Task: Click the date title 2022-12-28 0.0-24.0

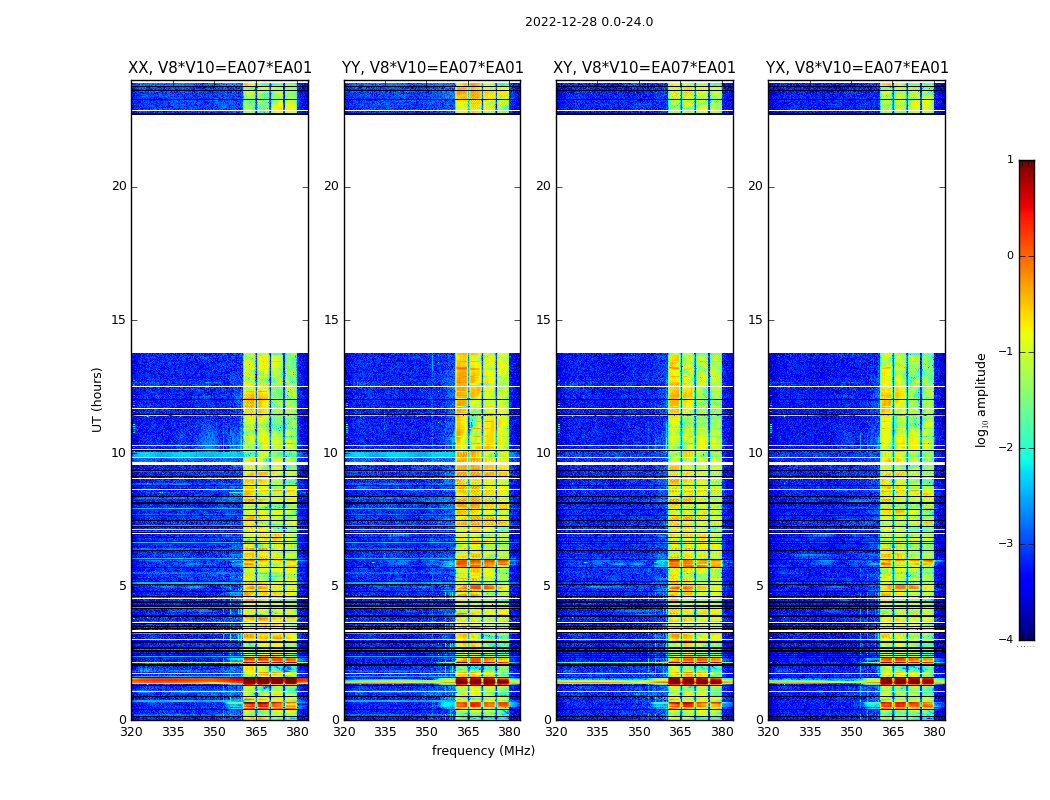Action: tap(588, 22)
